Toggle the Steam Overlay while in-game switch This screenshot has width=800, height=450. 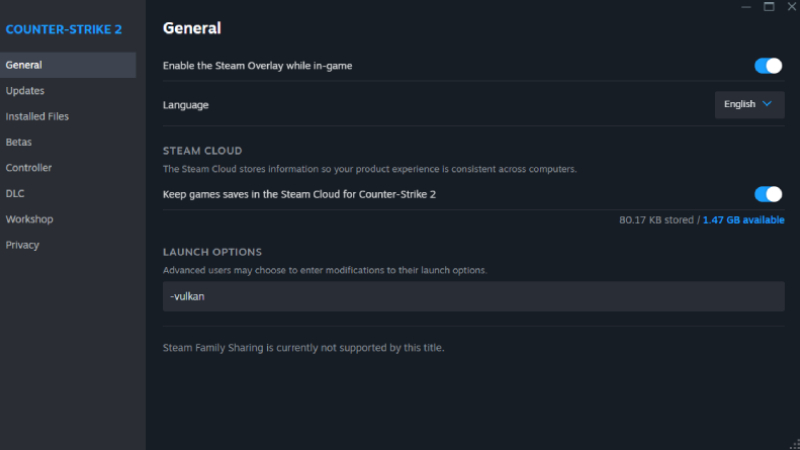768,66
